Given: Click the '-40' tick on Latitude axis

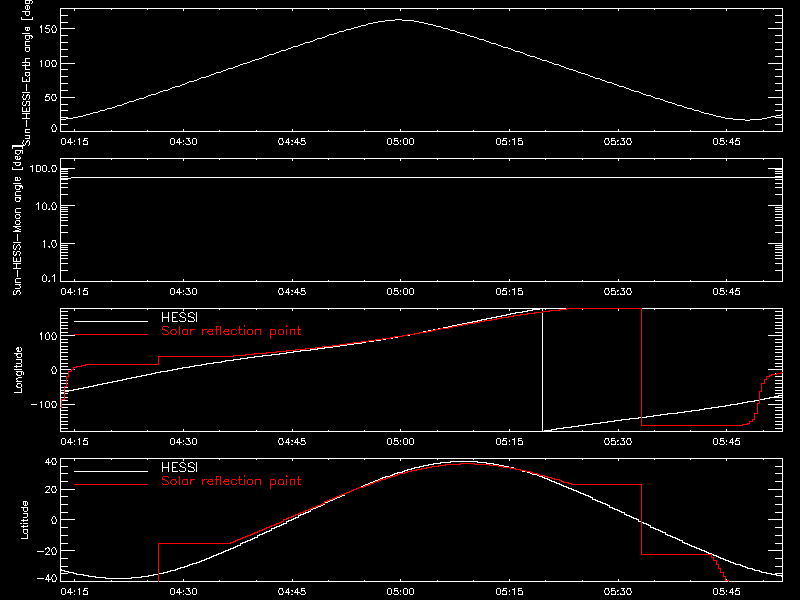Looking at the screenshot, I should [x=47, y=578].
